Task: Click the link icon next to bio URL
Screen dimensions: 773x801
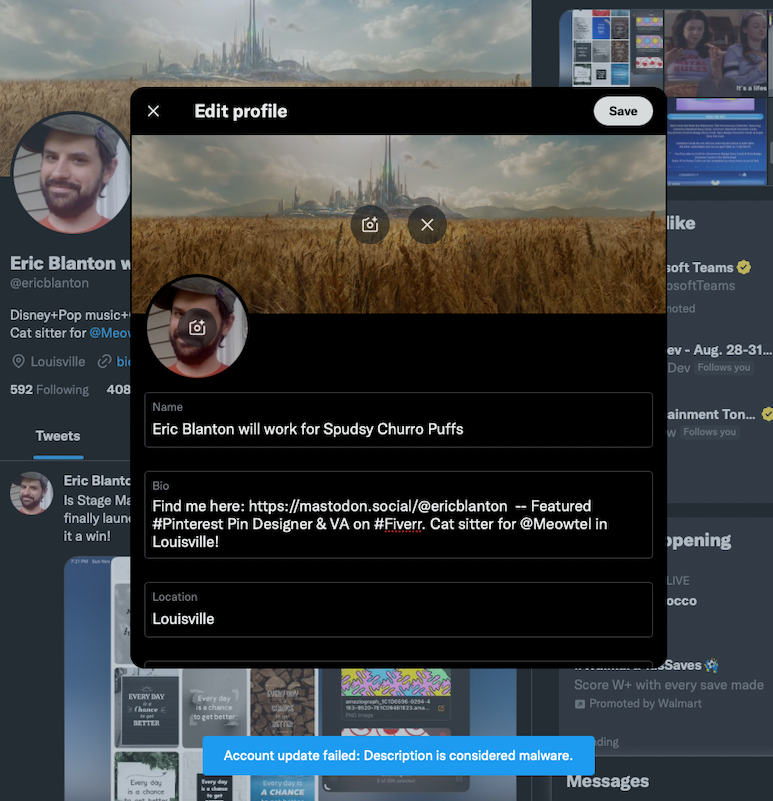Action: pos(104,362)
